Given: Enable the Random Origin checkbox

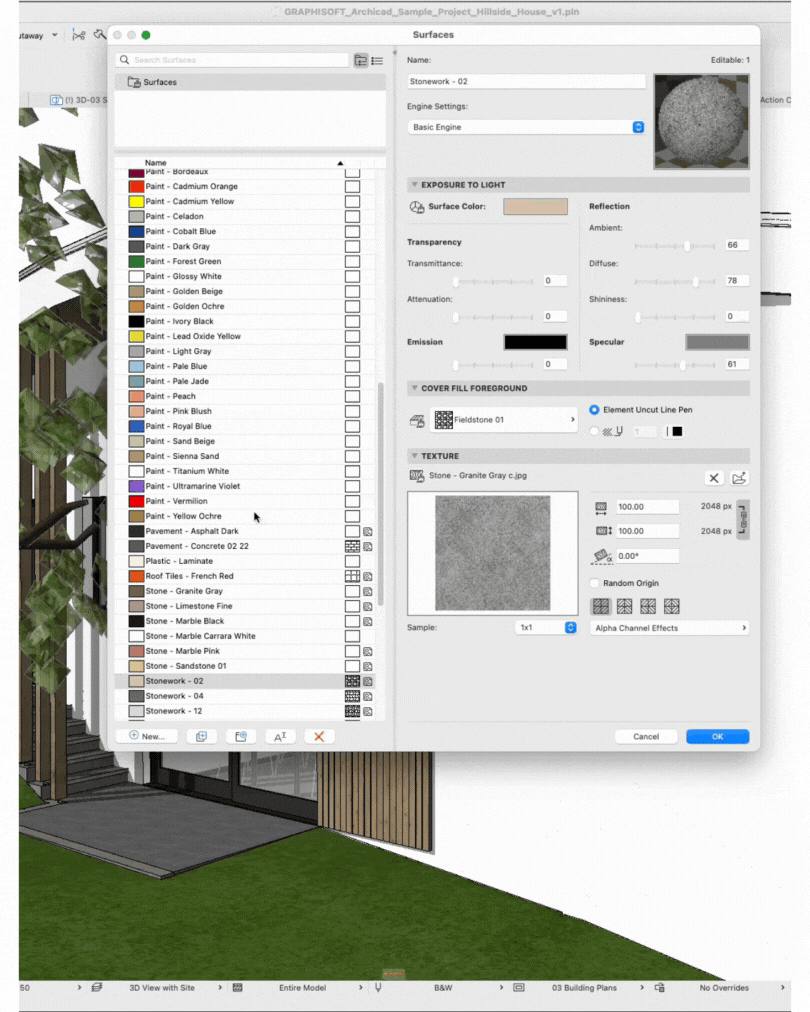Looking at the screenshot, I should (x=594, y=583).
